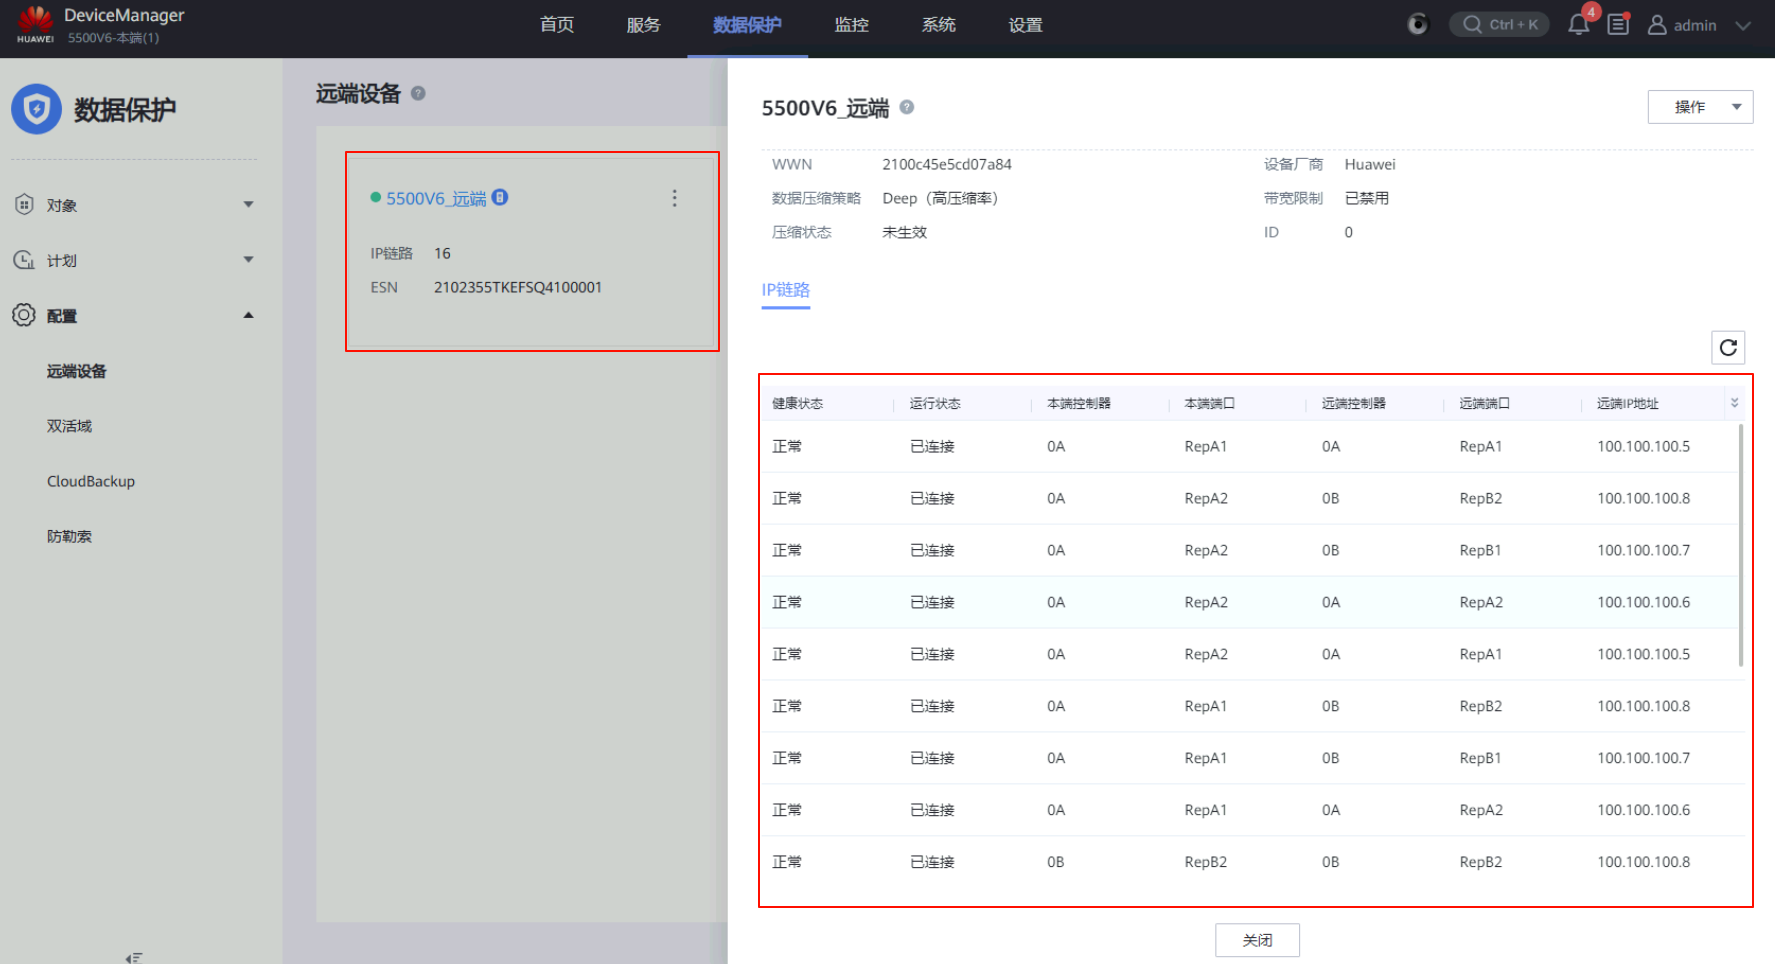Click the blue badge icon beside 5500V6_远端 link
1775x964 pixels.
point(500,197)
